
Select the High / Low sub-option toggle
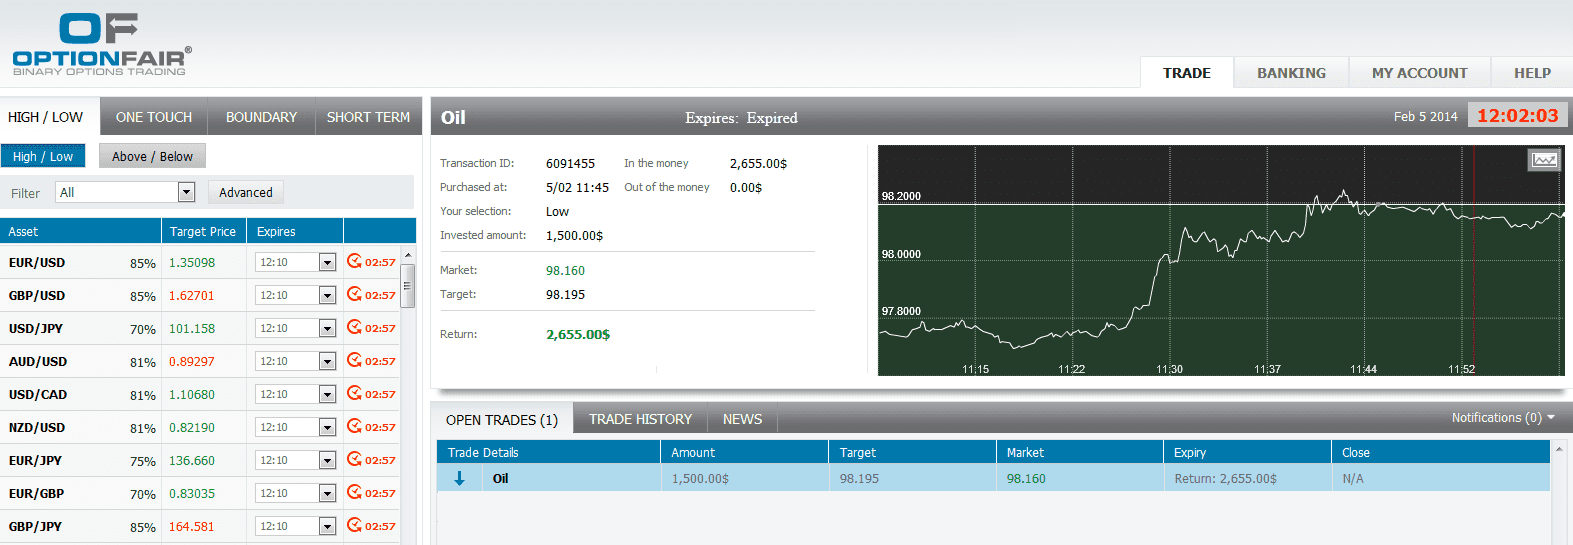[43, 156]
